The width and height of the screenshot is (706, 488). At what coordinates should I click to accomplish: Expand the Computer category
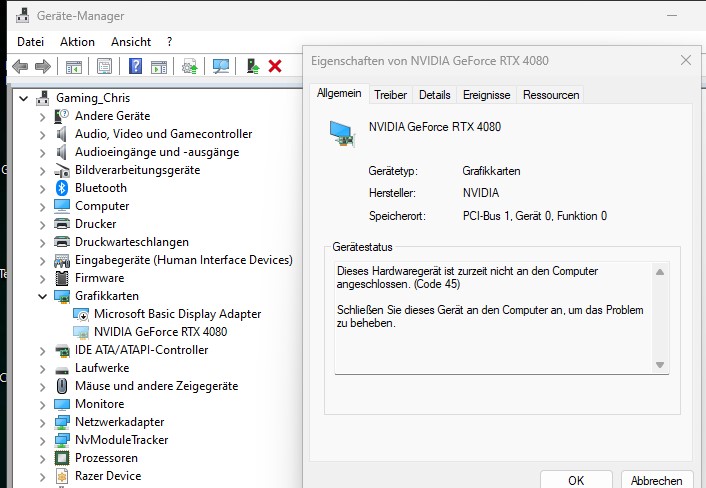click(x=42, y=207)
